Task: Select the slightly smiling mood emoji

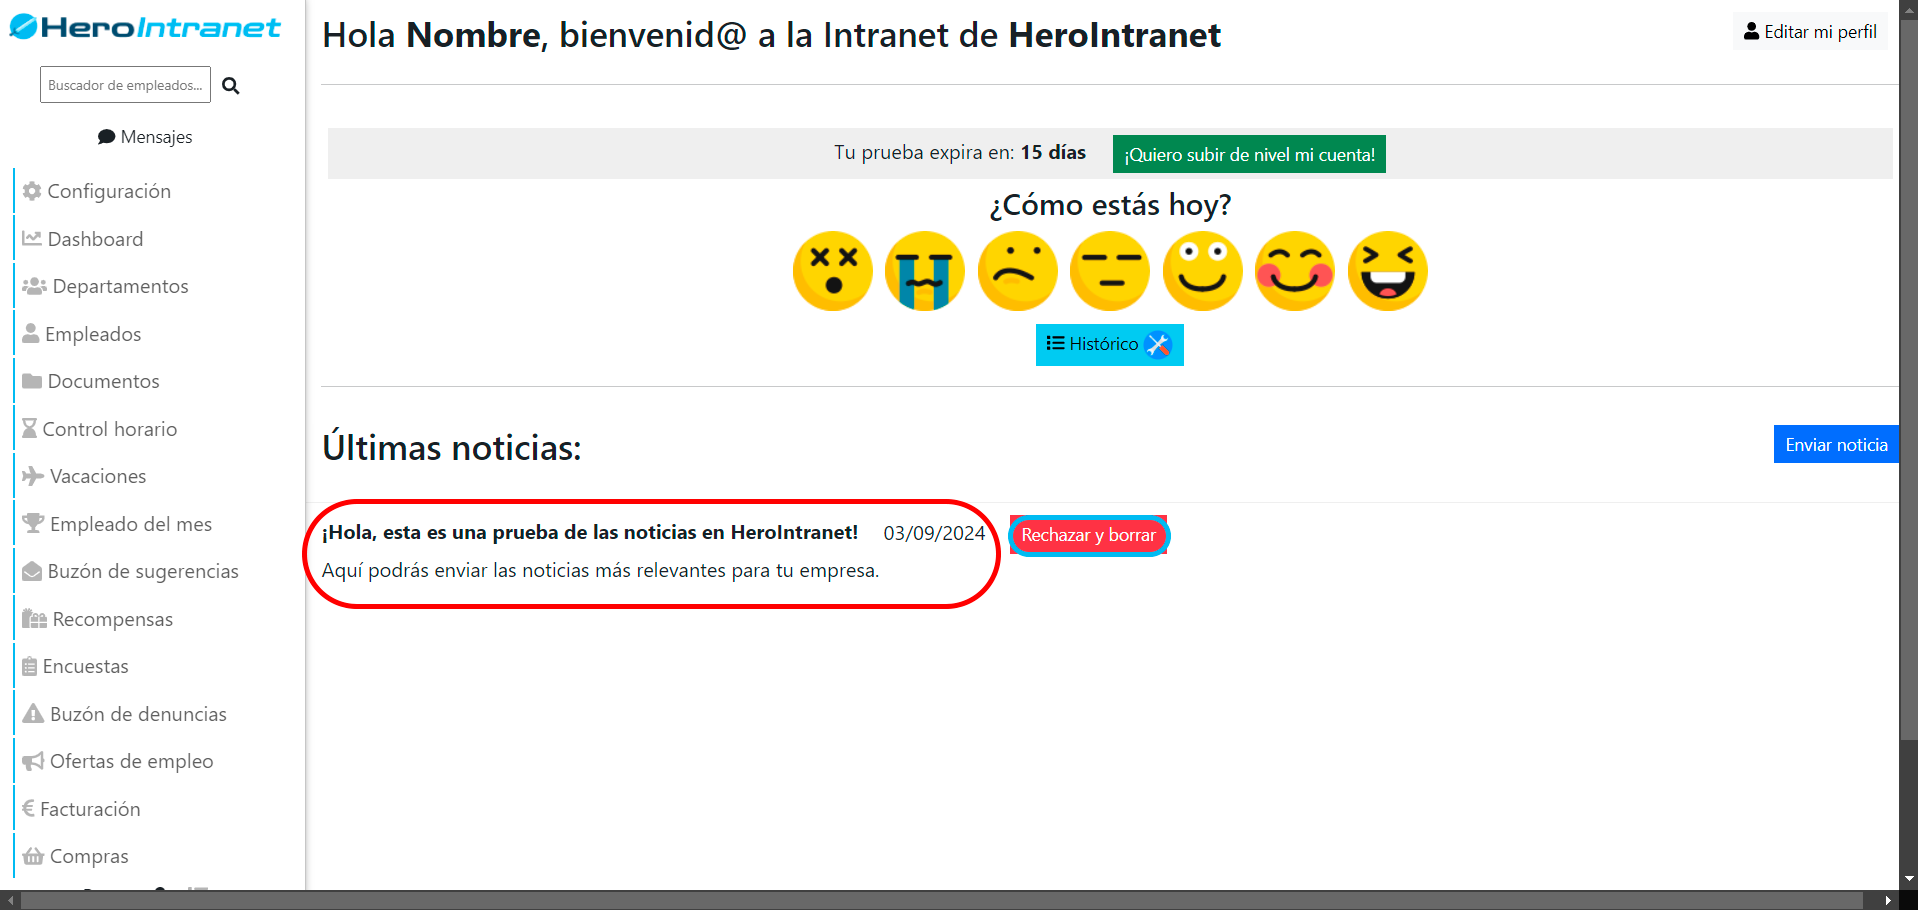Action: point(1202,271)
